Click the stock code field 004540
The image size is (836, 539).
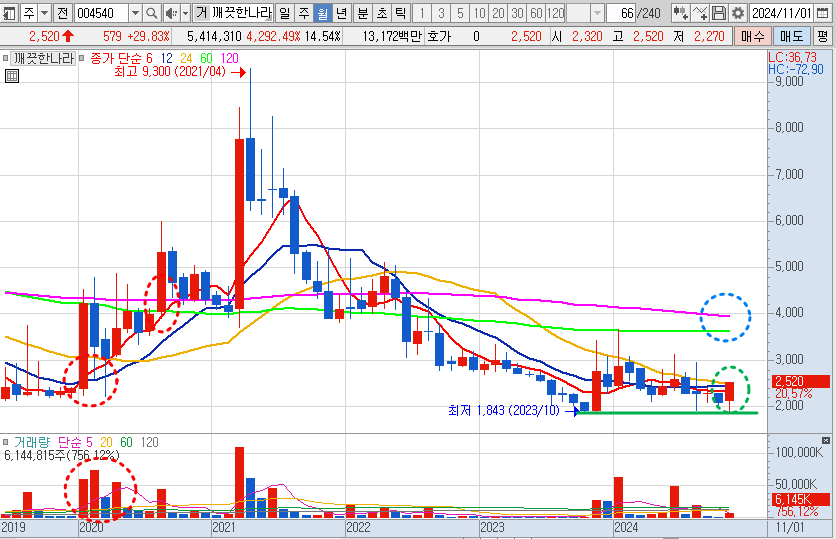[x=101, y=13]
